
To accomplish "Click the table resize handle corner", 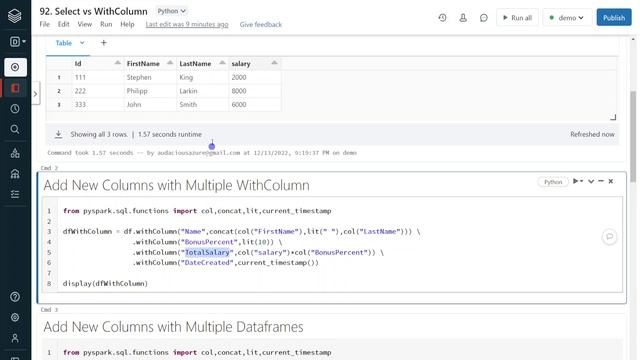I will click(613, 117).
